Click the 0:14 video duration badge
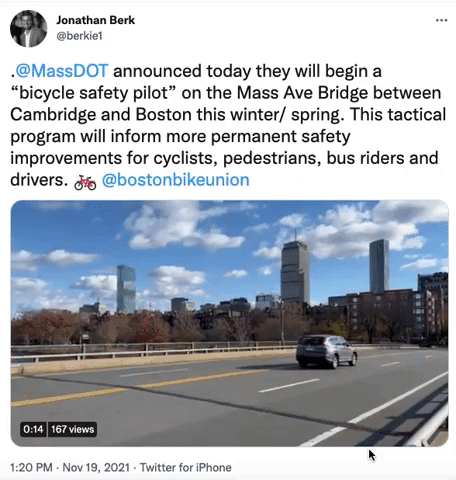Viewport: 456px width, 480px height. tap(33, 429)
